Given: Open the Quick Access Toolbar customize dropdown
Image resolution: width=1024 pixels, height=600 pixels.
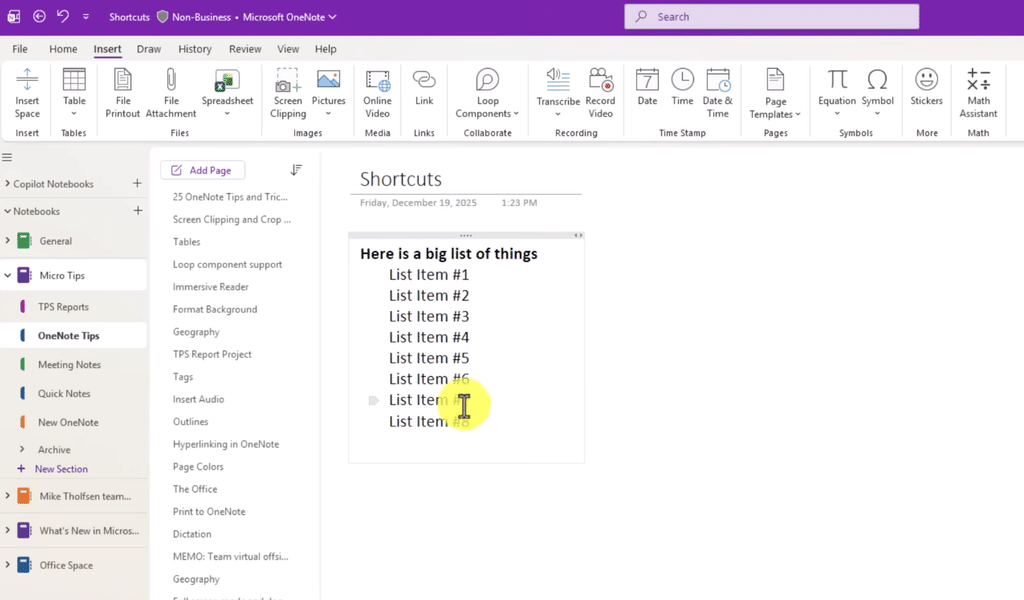Looking at the screenshot, I should (x=86, y=16).
